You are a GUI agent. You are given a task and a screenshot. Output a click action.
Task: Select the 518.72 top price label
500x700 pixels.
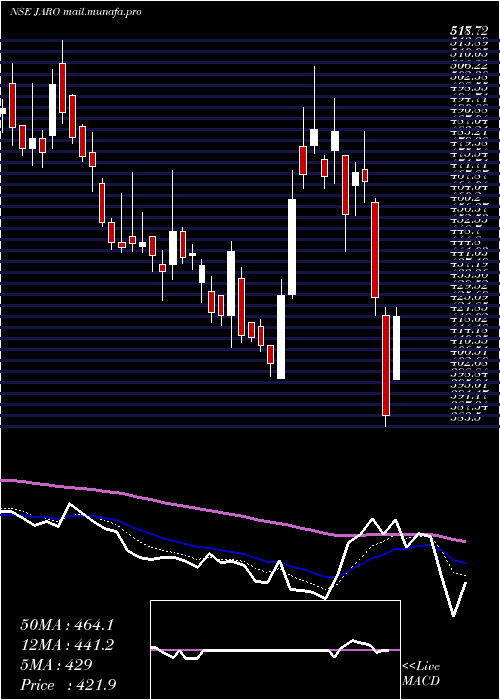(x=468, y=30)
